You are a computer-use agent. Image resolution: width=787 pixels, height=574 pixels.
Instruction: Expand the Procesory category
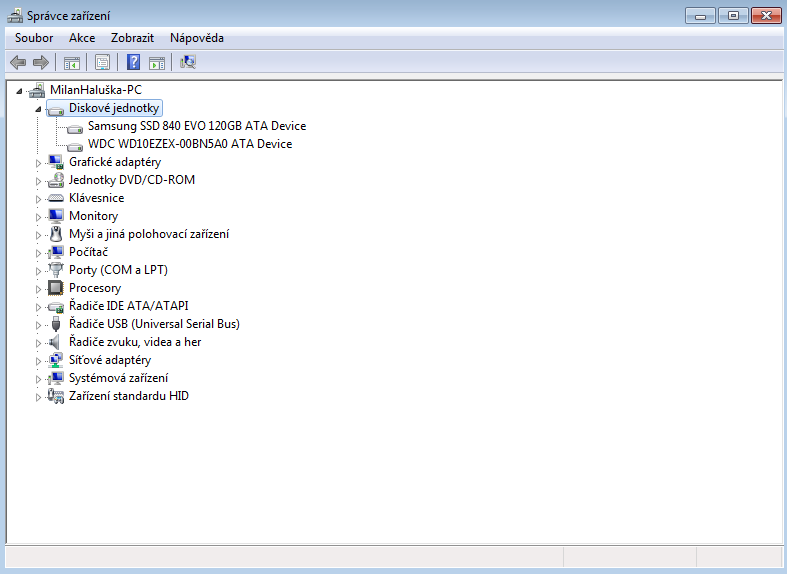pyautogui.click(x=38, y=289)
